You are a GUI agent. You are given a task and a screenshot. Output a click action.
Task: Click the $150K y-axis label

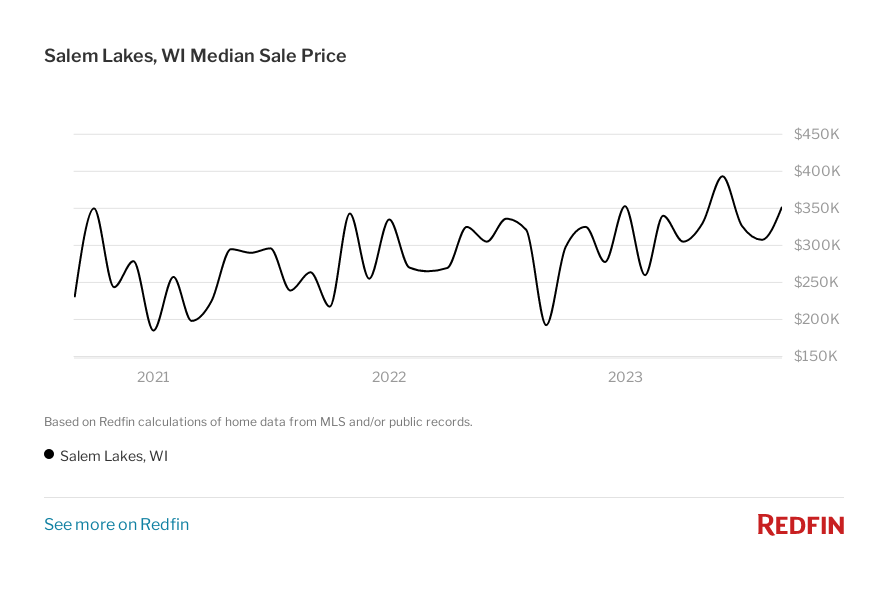click(816, 356)
